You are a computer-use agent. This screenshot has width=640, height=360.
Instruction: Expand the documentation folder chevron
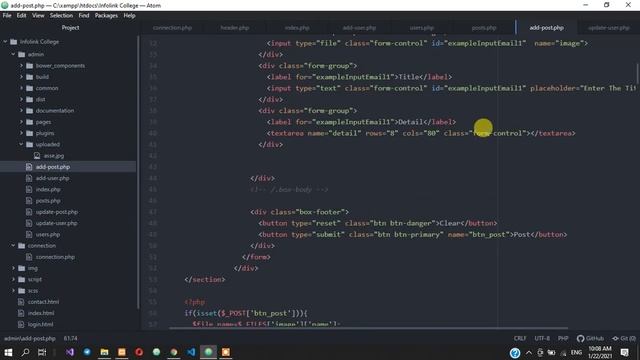coord(21,110)
